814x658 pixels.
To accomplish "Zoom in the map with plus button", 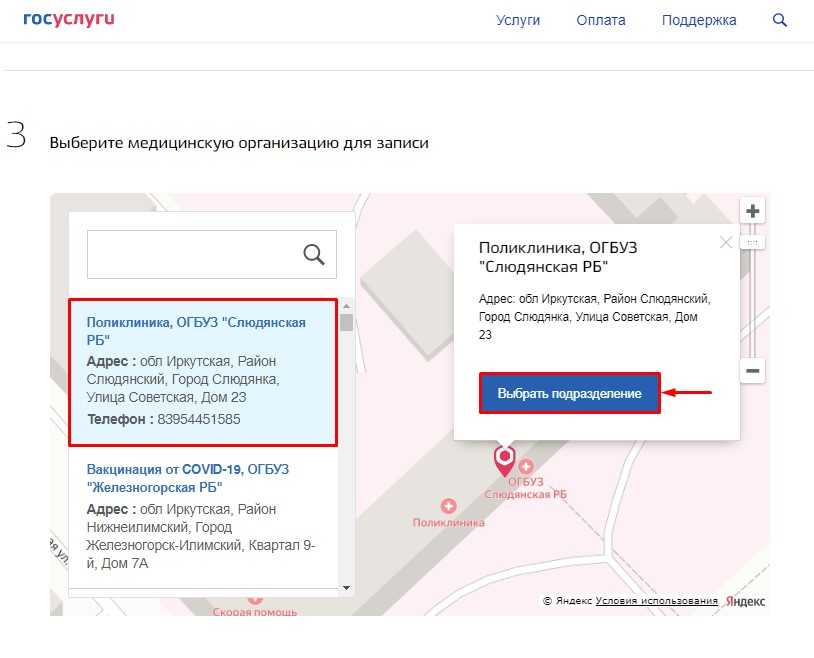I will click(753, 211).
